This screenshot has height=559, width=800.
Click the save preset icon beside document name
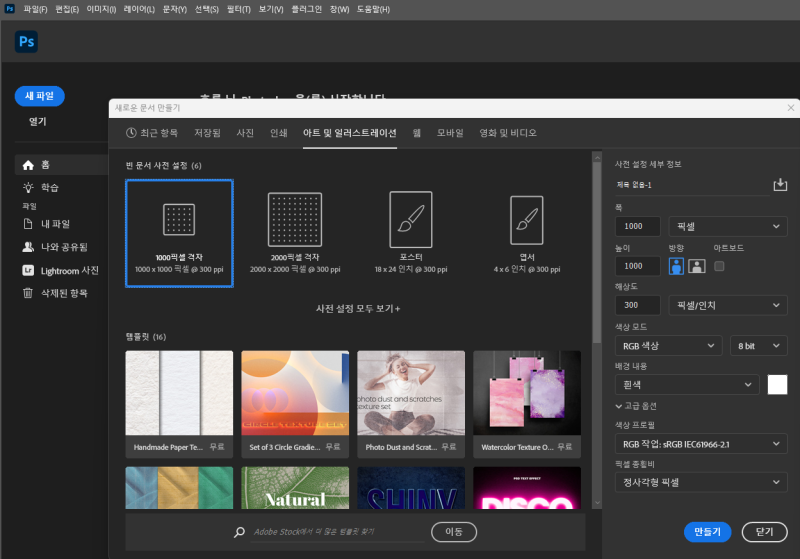click(x=780, y=185)
